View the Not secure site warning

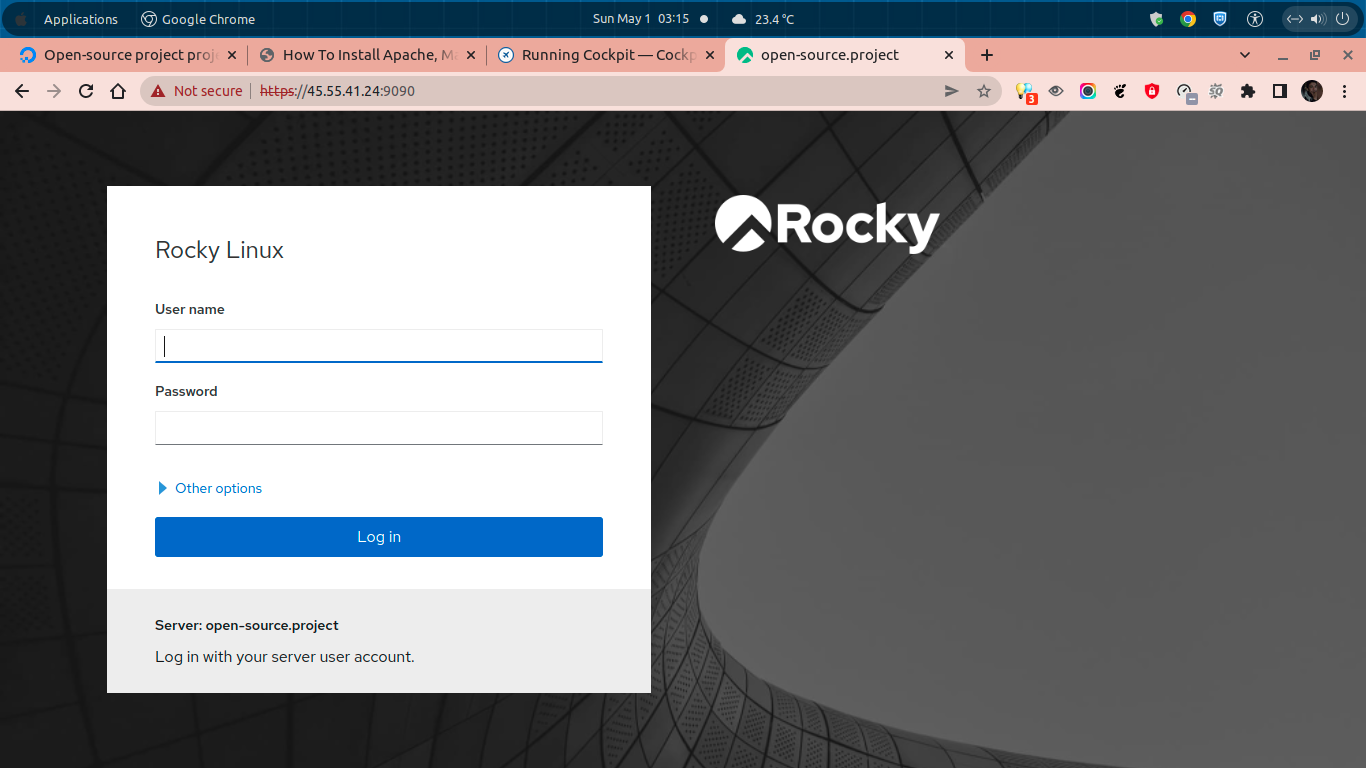197,91
